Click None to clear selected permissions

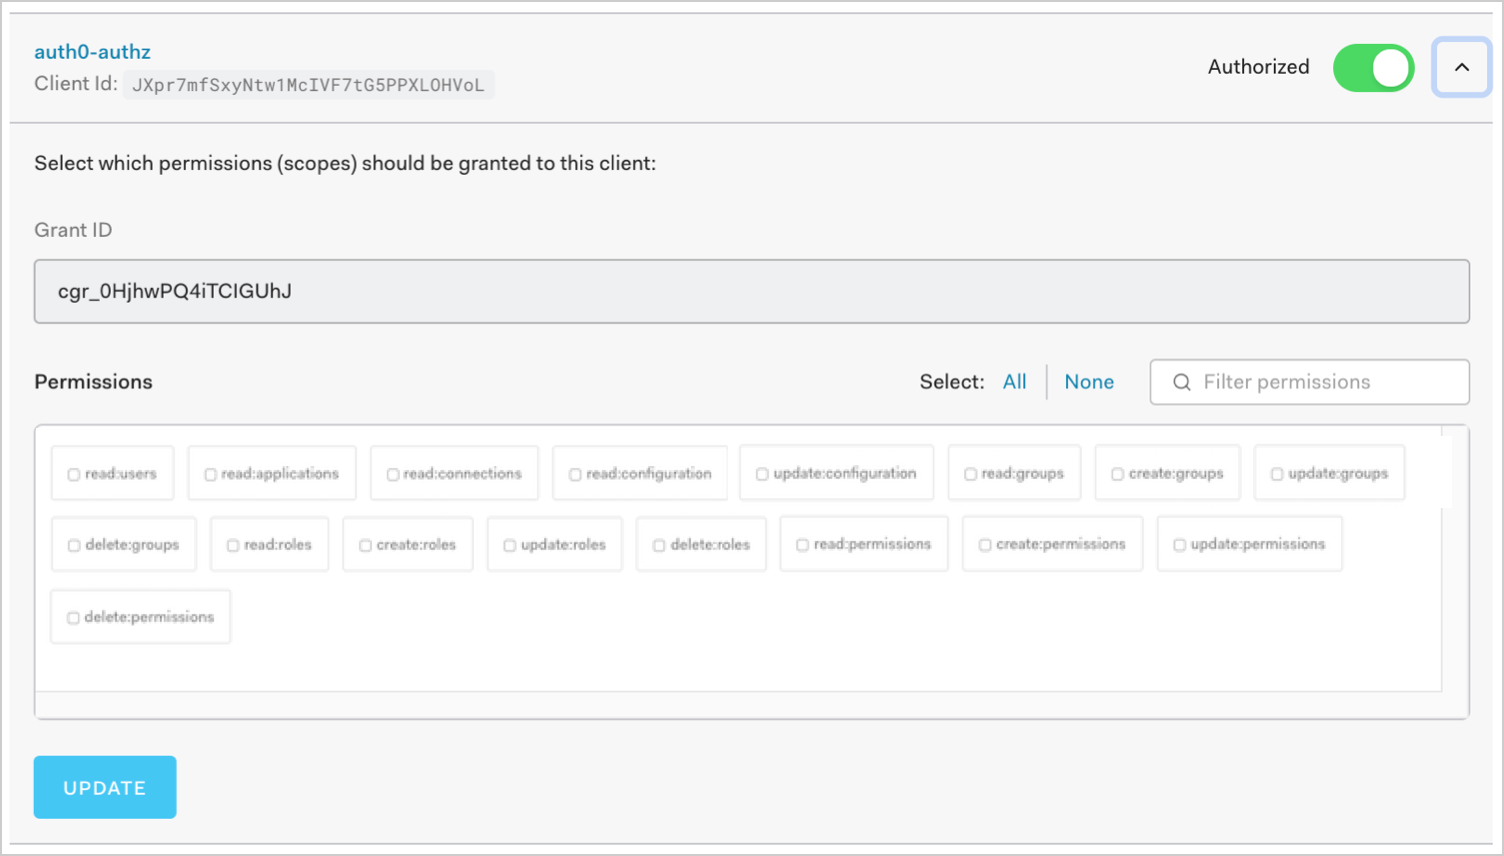tap(1089, 382)
